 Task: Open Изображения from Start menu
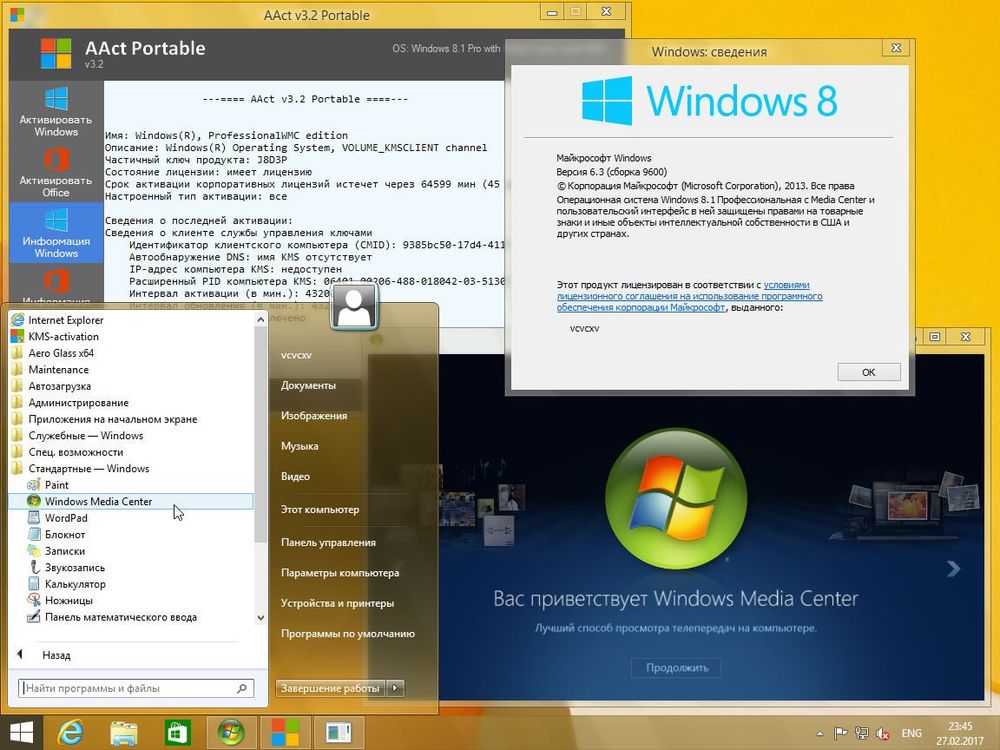click(x=314, y=416)
